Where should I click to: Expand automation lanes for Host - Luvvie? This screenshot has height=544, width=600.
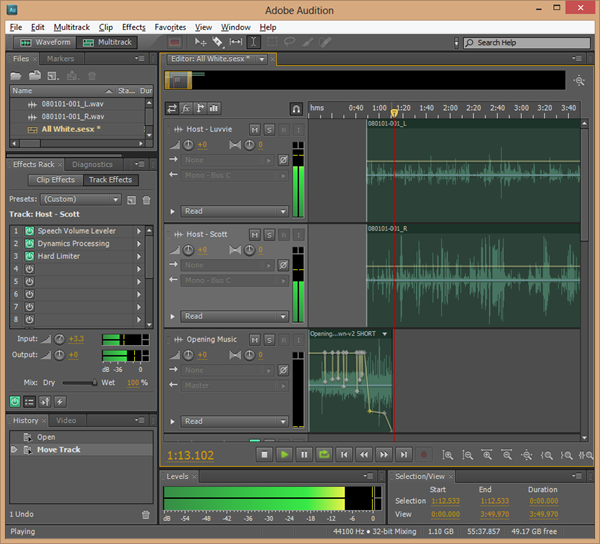click(173, 211)
